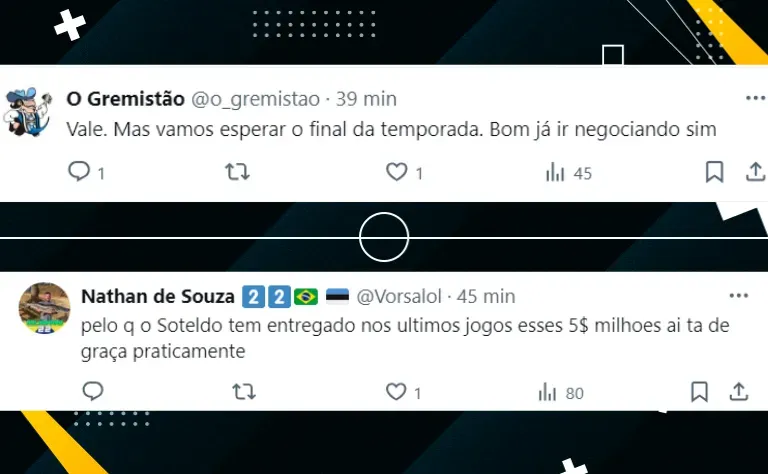Reply to O Gremistão's tweet
This screenshot has height=474, width=768.
[79, 172]
